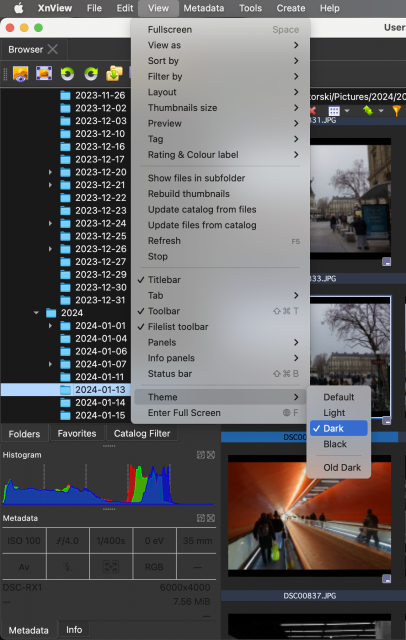The image size is (406, 640).
Task: Expand the 2023-12-20 folder
Action: (50, 172)
